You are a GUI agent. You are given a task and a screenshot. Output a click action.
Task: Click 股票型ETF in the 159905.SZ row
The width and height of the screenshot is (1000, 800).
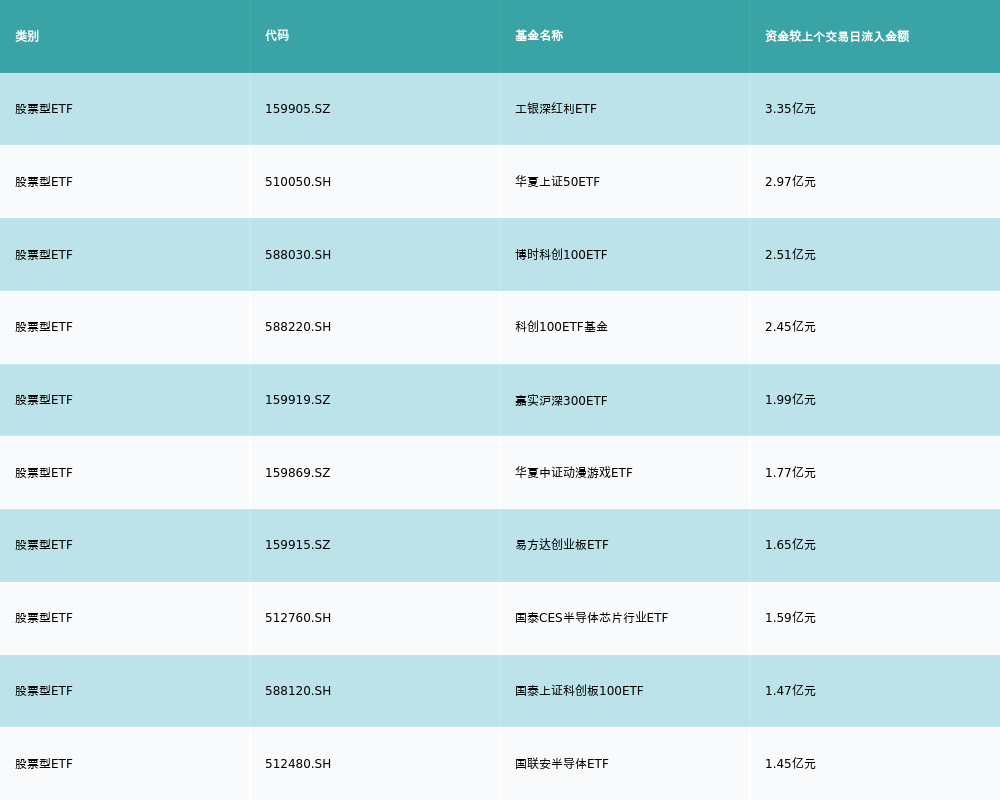point(44,109)
